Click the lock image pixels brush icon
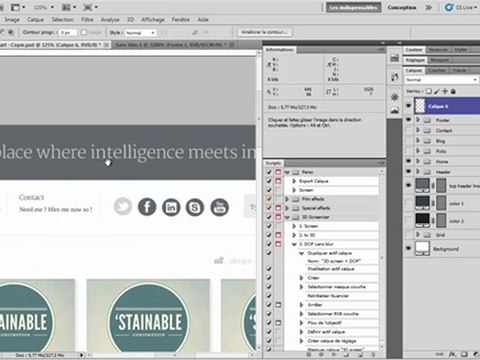Image resolution: width=480 pixels, height=360 pixels. (437, 91)
